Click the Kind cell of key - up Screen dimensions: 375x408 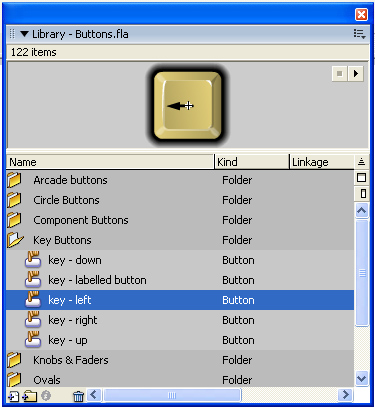point(238,340)
